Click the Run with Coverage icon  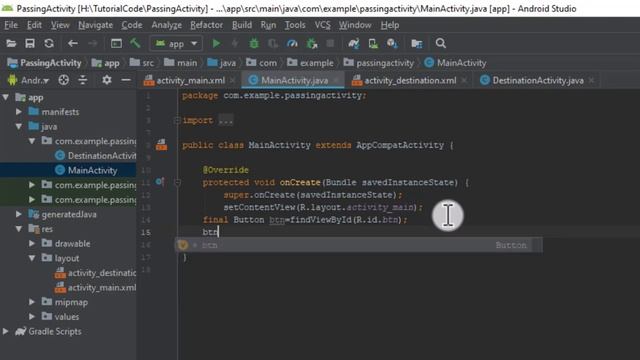(273, 43)
